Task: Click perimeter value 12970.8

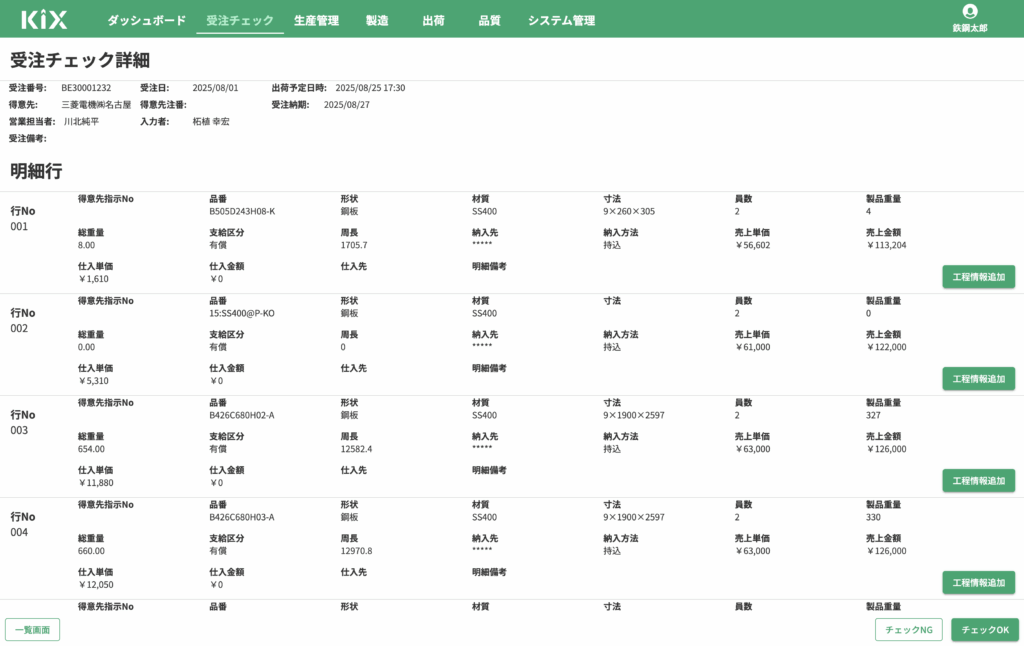Action: [357, 551]
